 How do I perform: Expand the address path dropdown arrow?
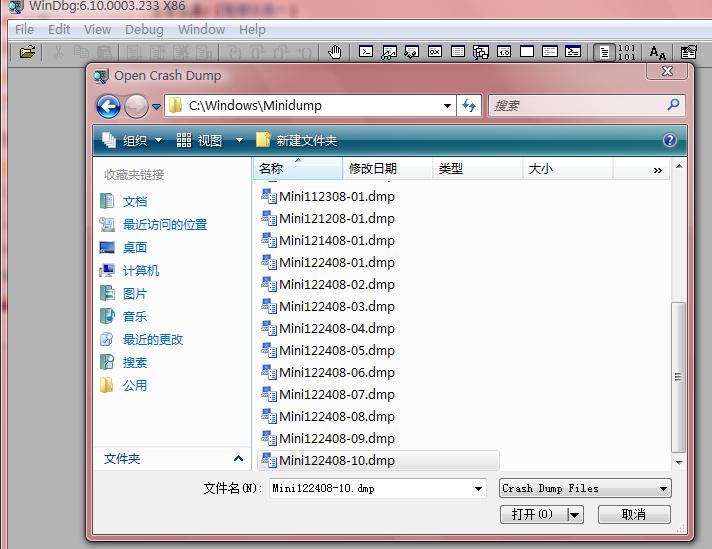tap(447, 106)
